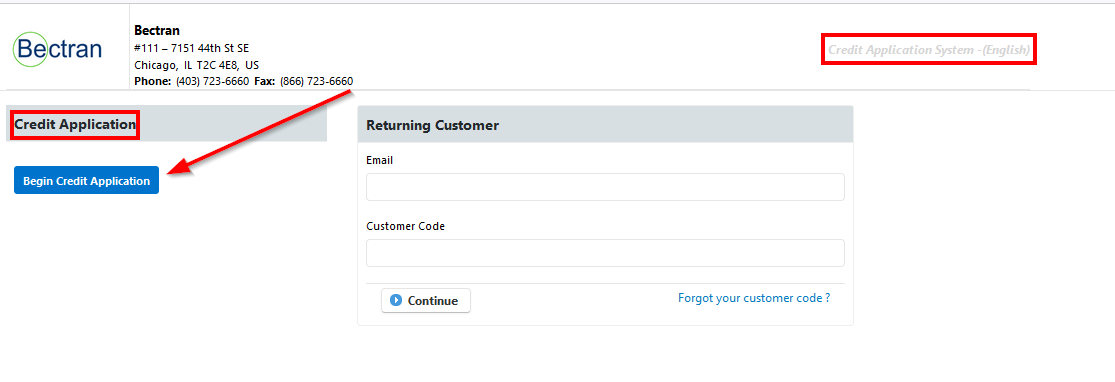This screenshot has height=382, width=1115.
Task: Click the Credit Application panel heading
Action: click(x=75, y=124)
